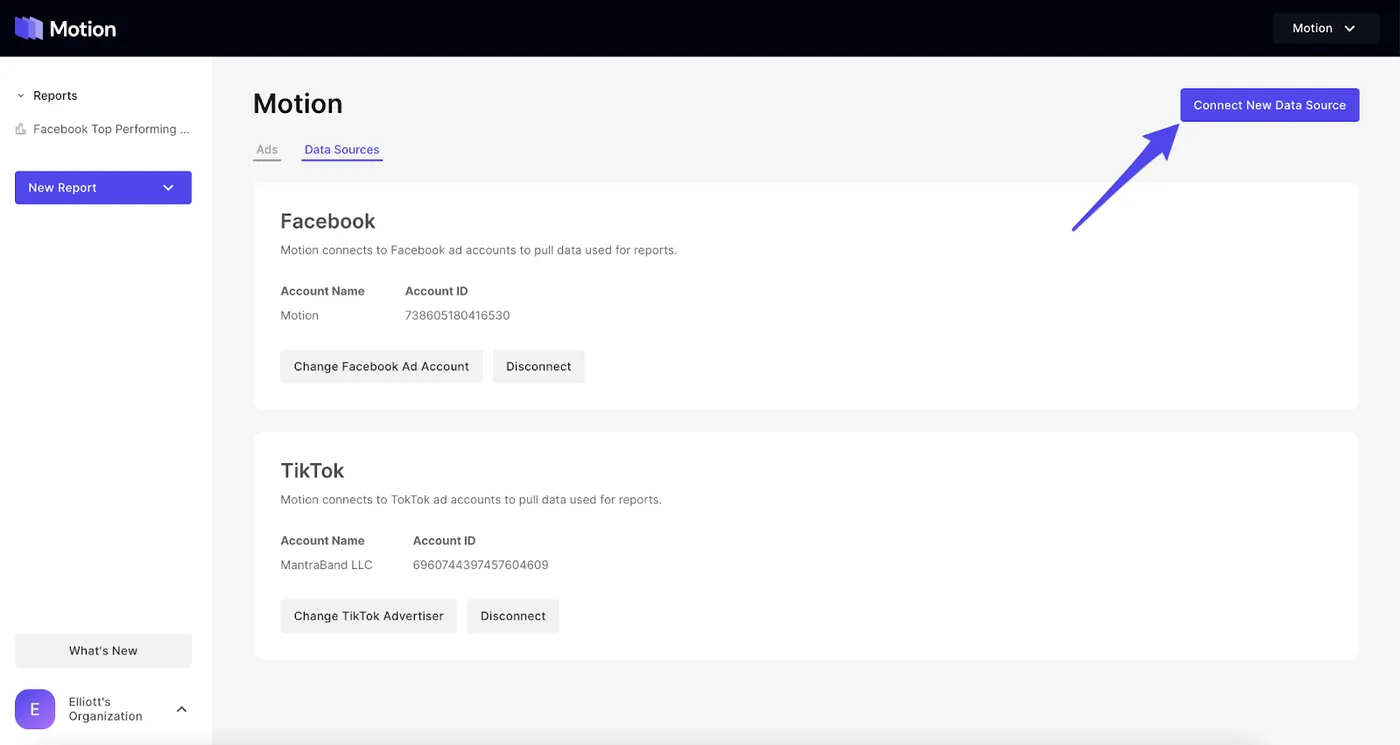This screenshot has height=745, width=1400.
Task: Collapse the Reports section chevron
Action: (20, 96)
